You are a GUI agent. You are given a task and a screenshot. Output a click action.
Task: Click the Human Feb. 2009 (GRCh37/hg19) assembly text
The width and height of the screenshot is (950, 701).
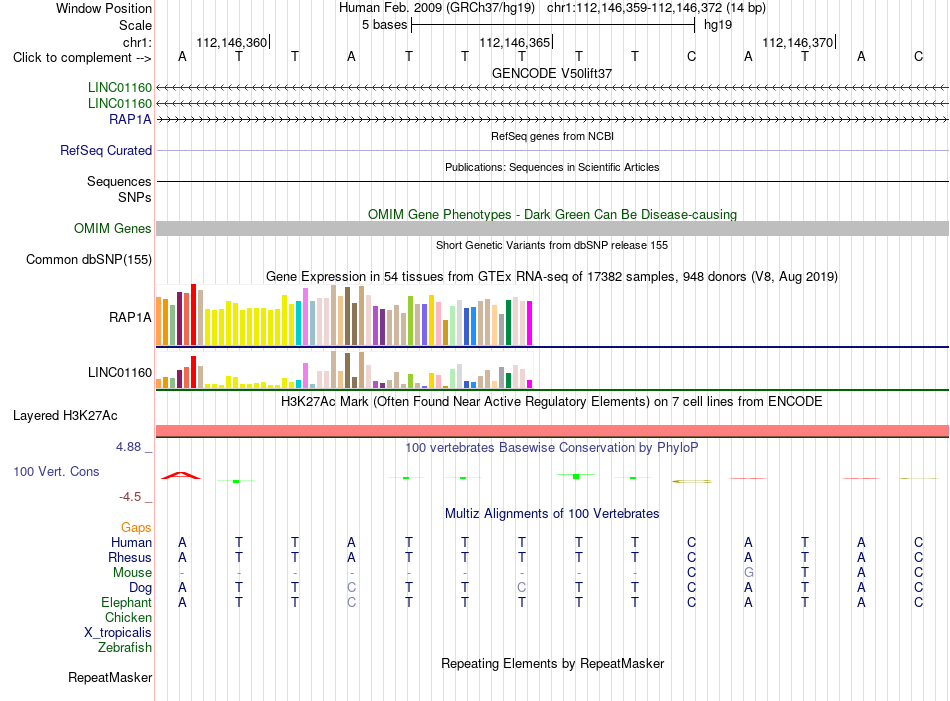point(437,8)
